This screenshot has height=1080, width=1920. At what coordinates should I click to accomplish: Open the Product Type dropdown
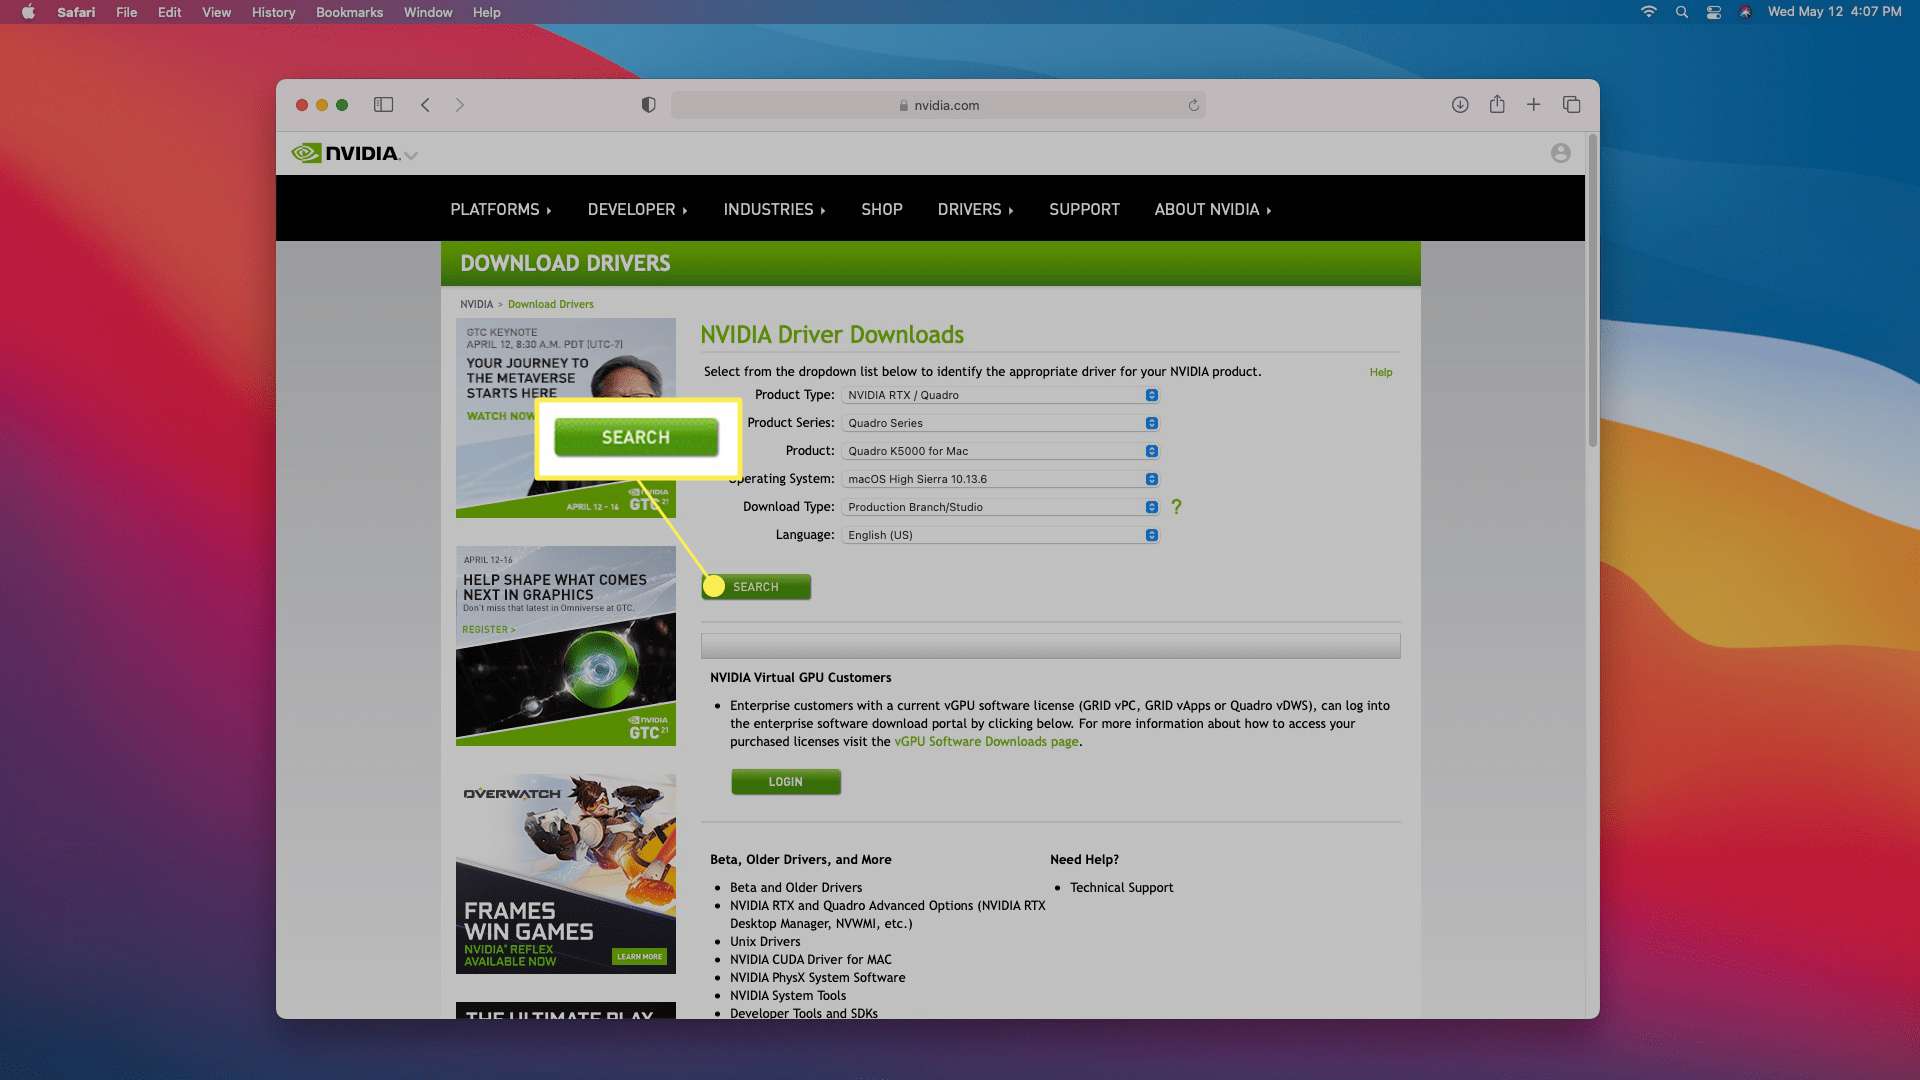1000,395
